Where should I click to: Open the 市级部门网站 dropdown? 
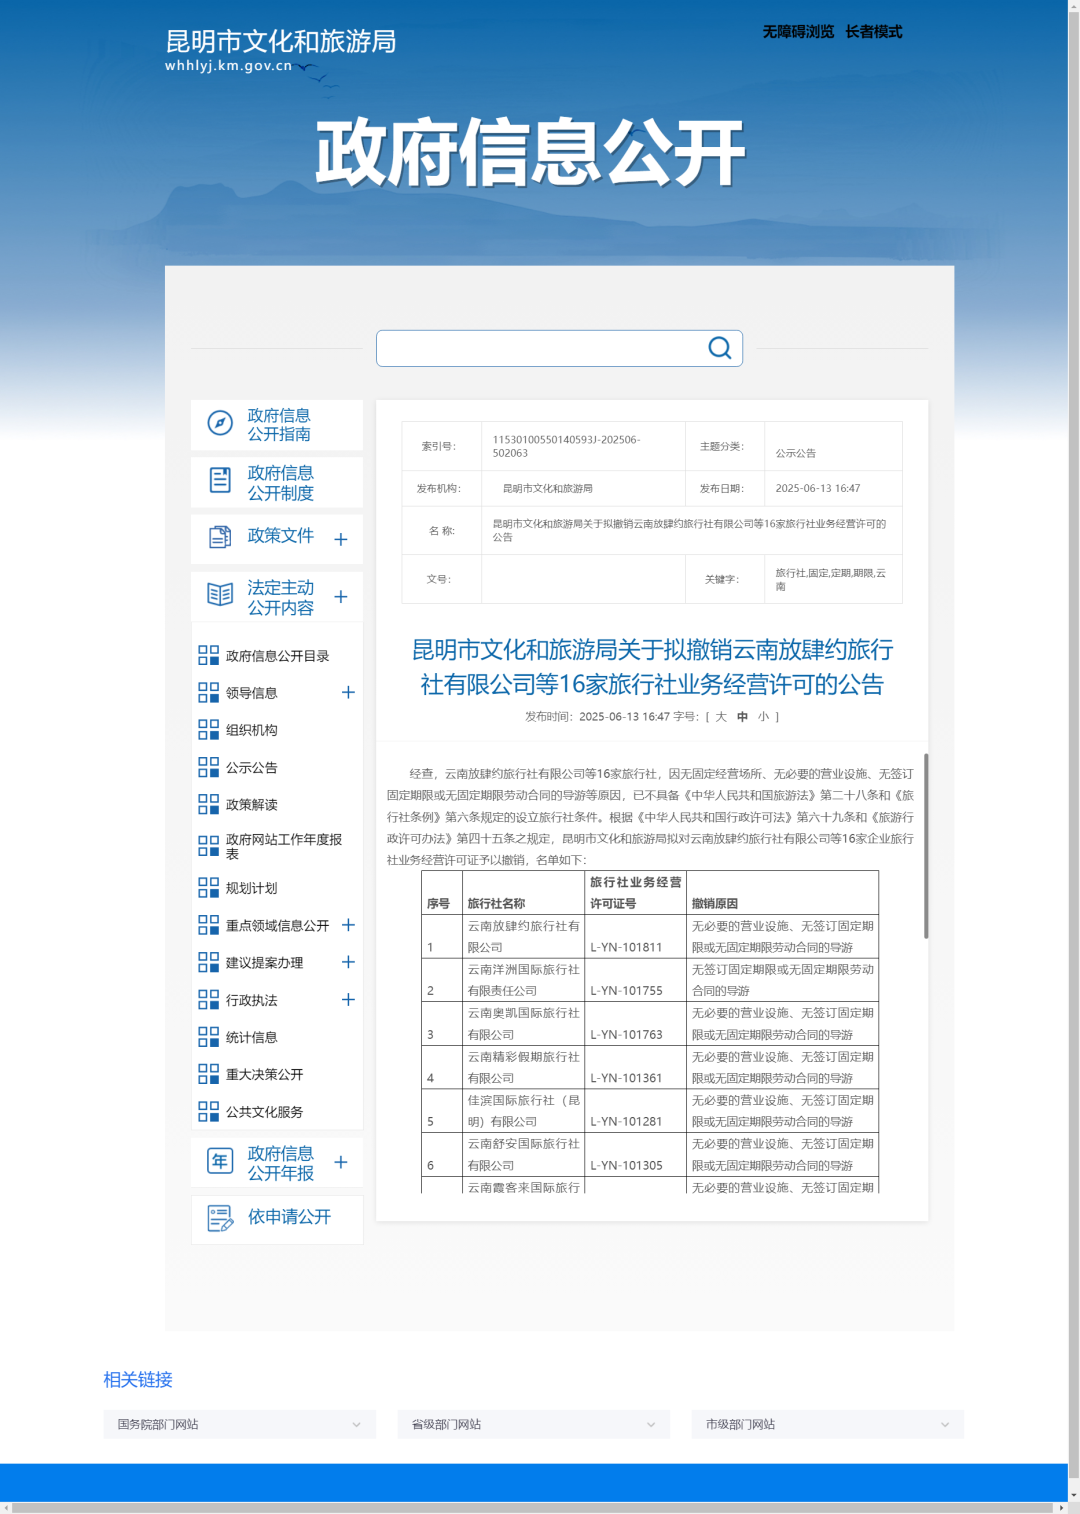pyautogui.click(x=827, y=1424)
